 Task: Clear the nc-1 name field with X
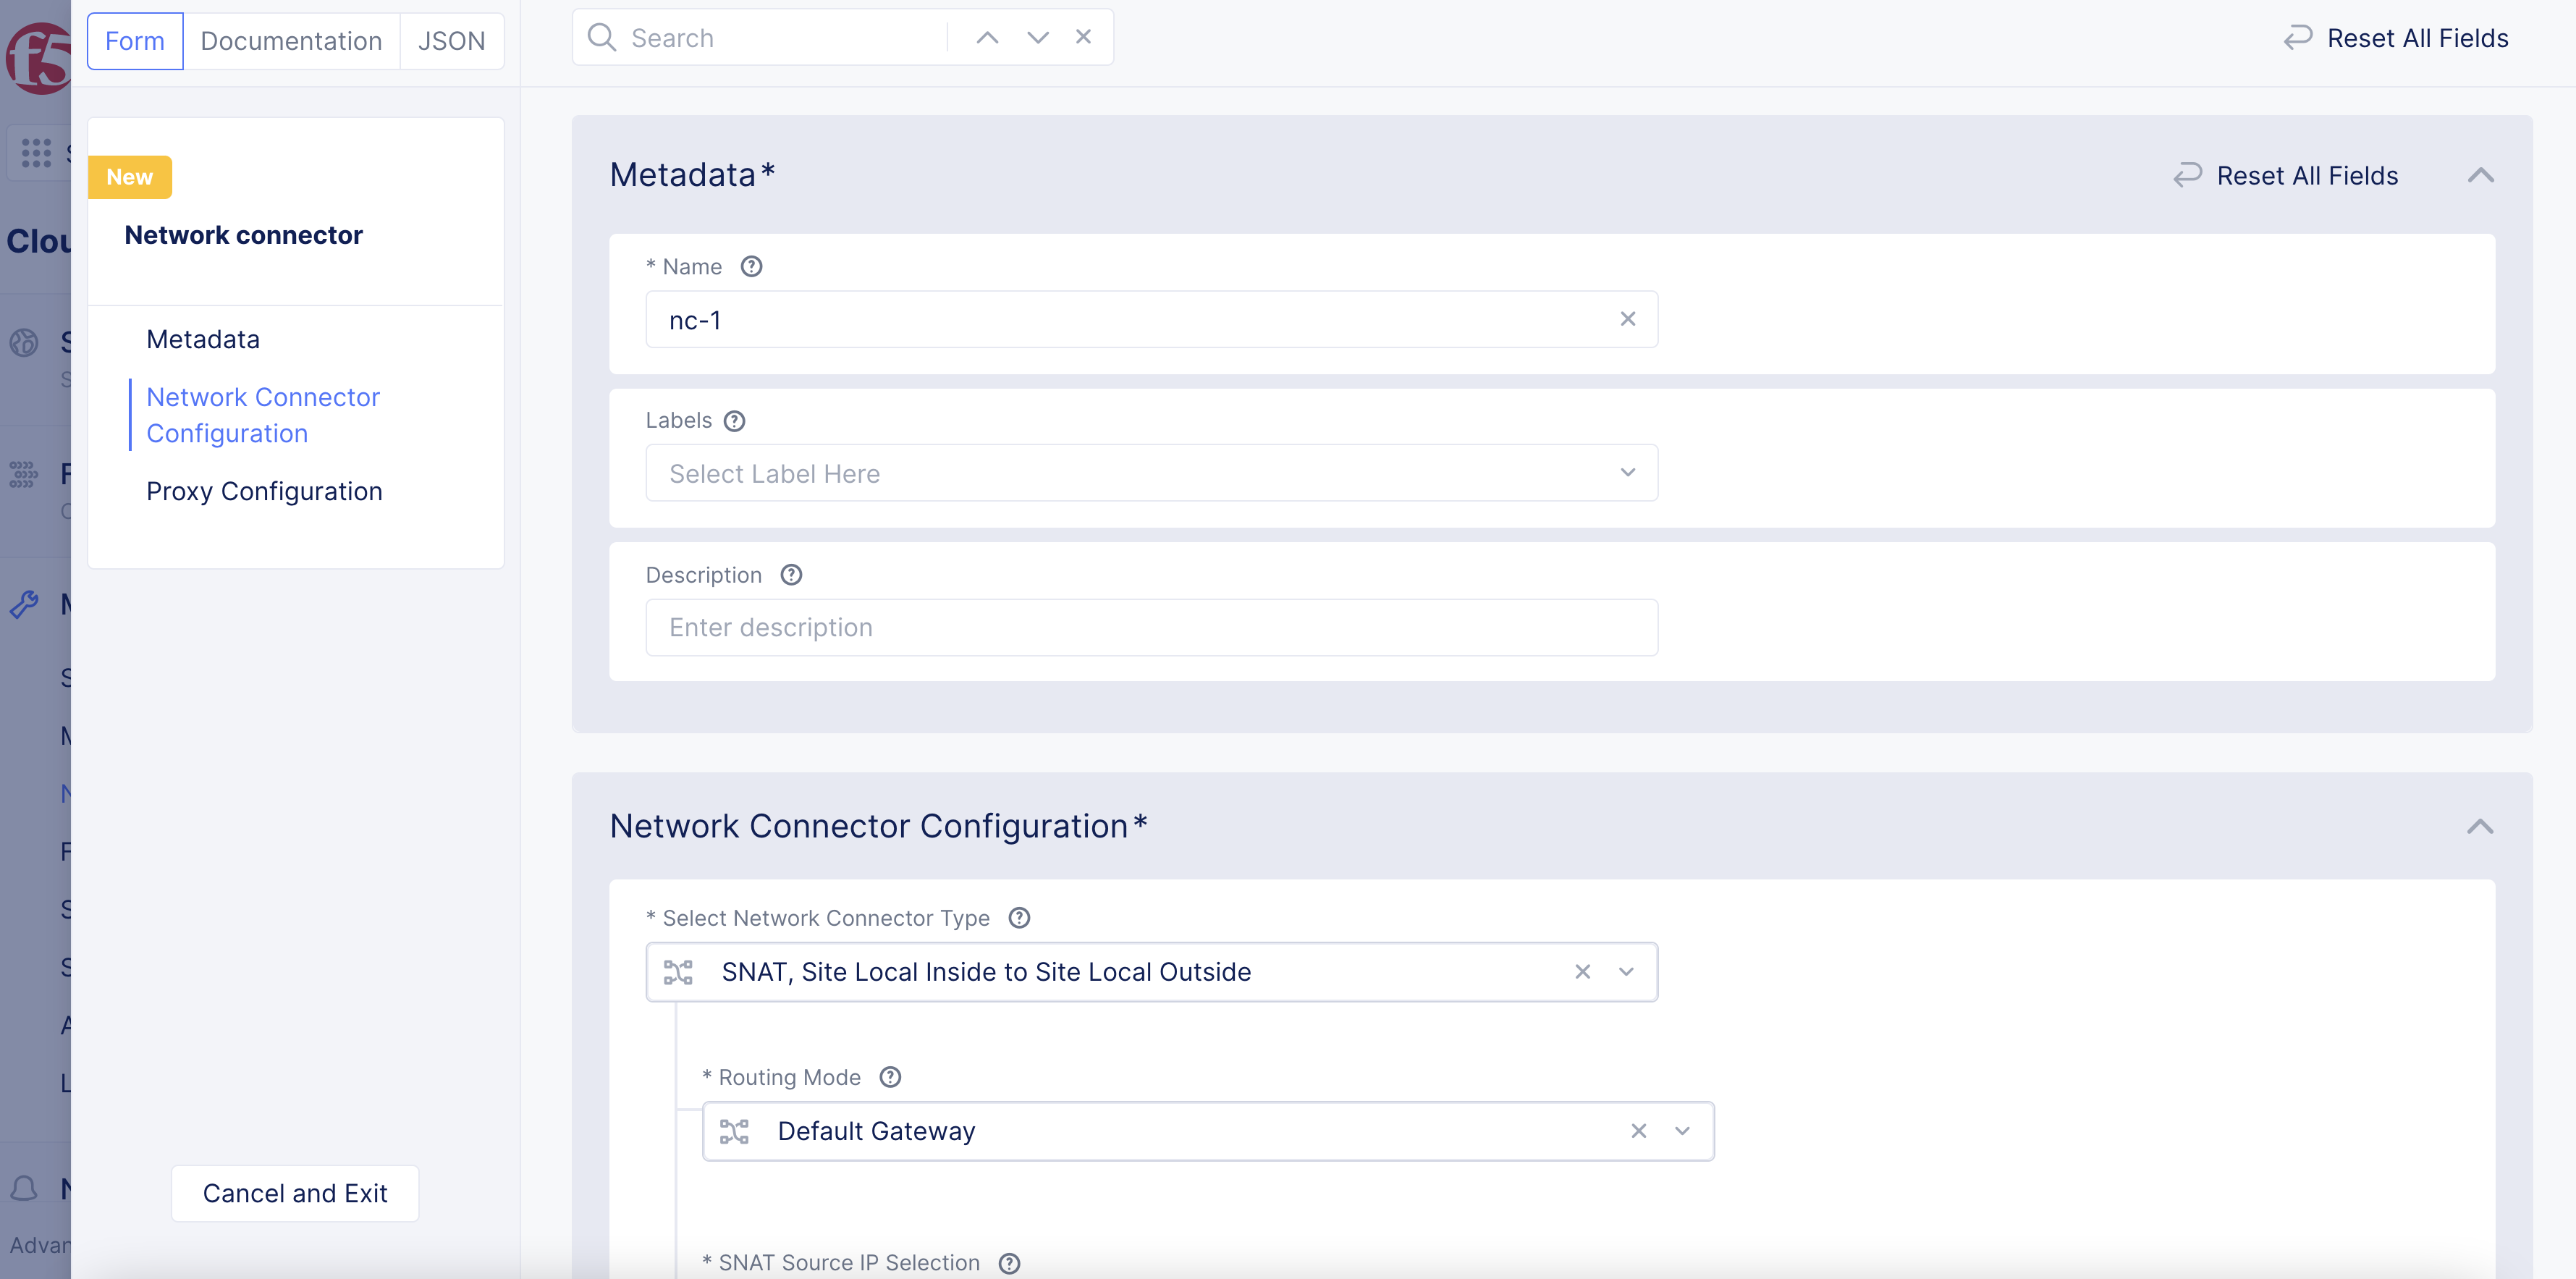[x=1627, y=319]
